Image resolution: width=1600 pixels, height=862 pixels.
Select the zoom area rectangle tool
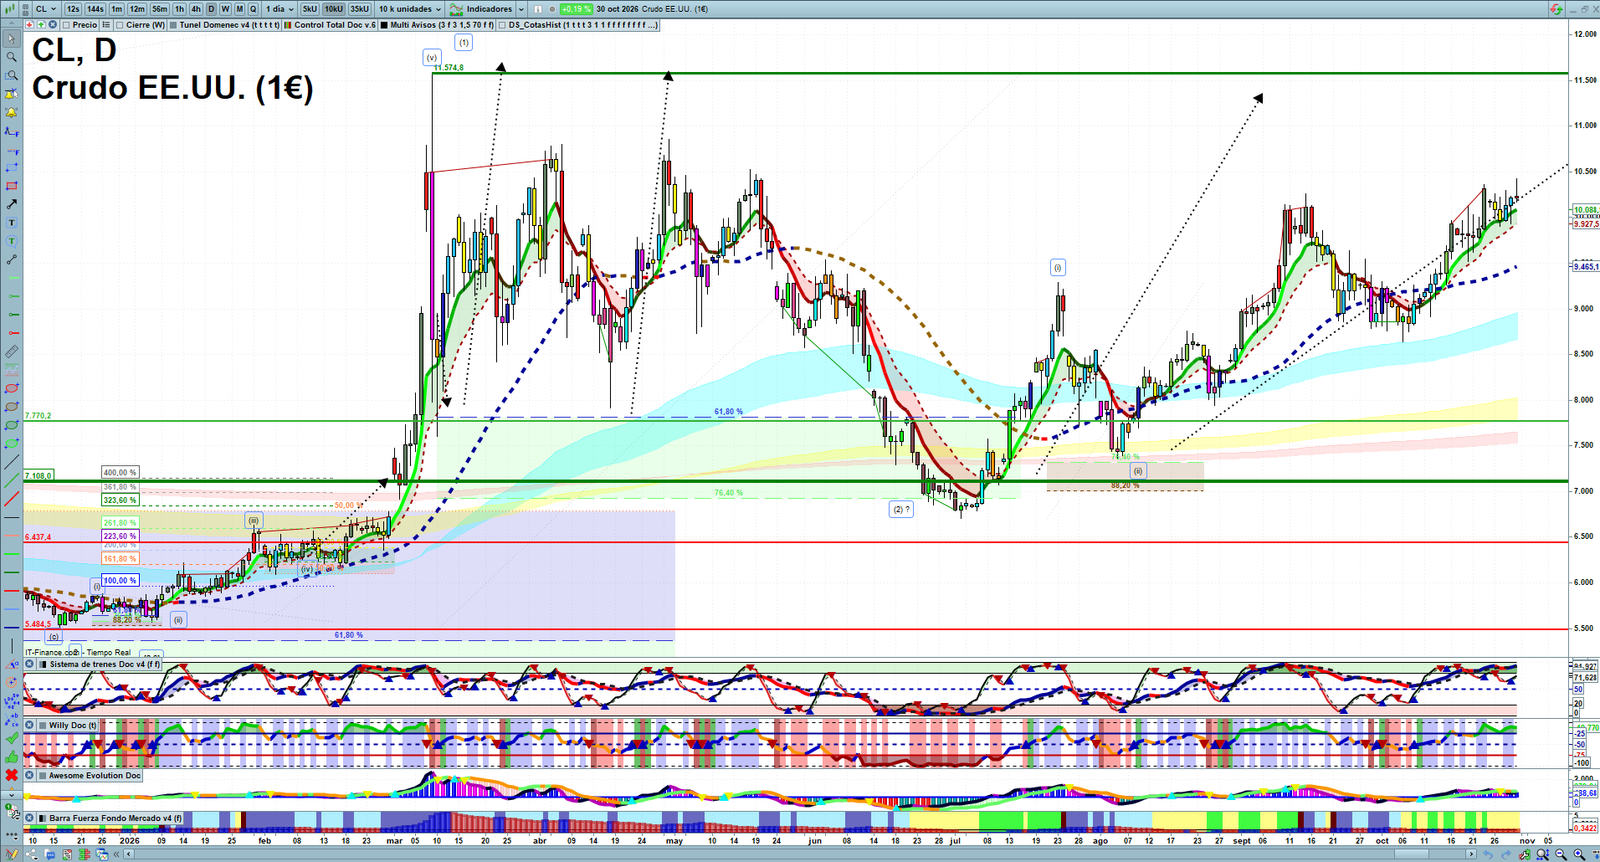(x=11, y=75)
